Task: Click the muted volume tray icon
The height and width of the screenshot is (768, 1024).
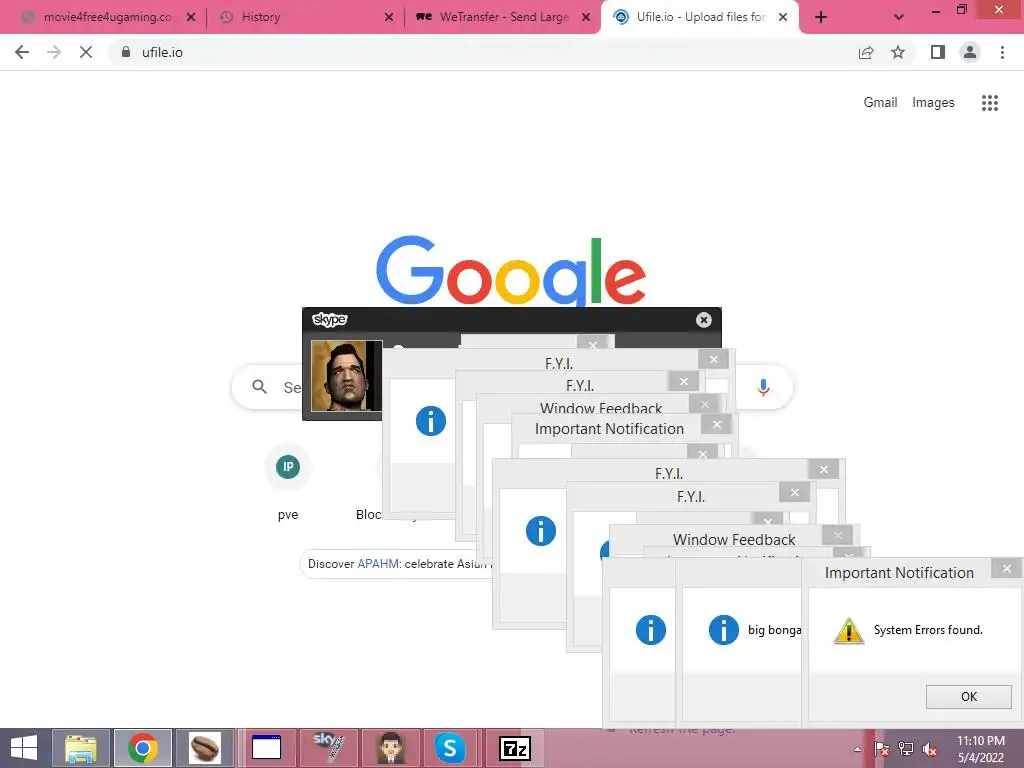Action: [929, 749]
